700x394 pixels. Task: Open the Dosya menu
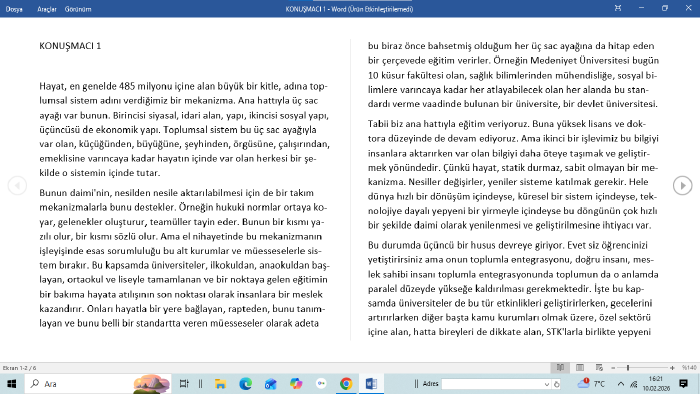[14, 9]
